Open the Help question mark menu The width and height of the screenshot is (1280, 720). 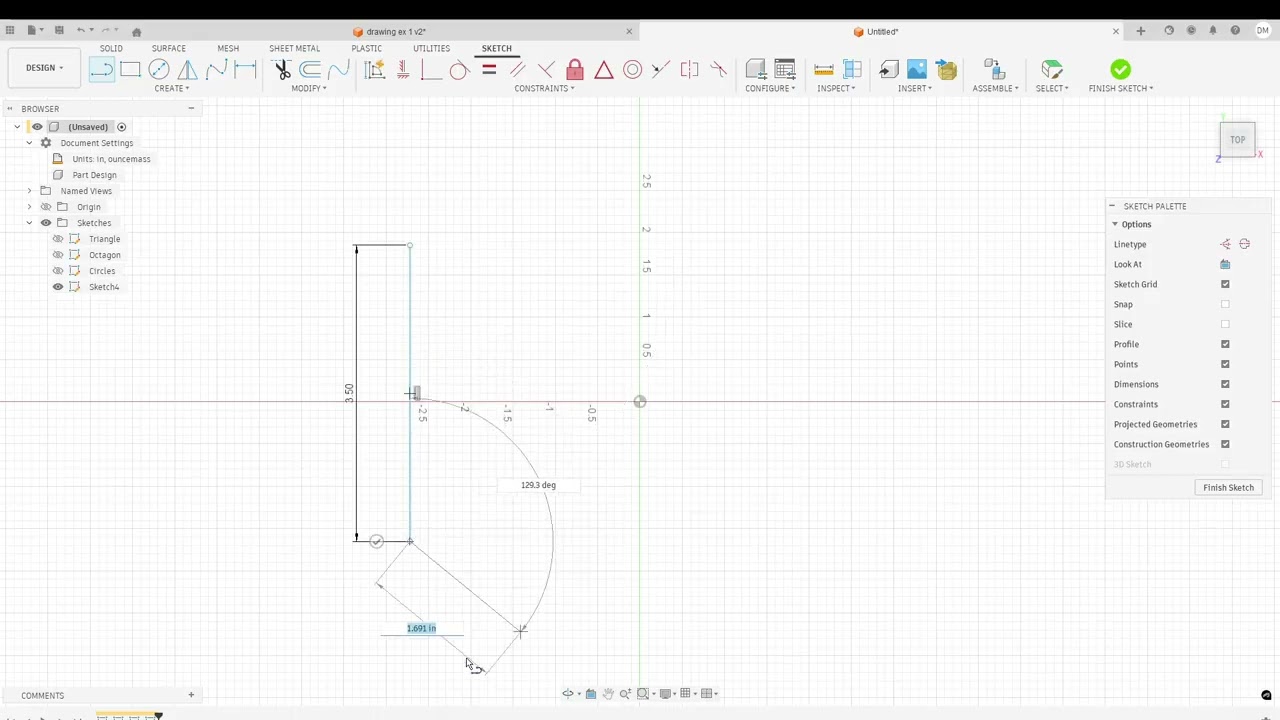click(x=1236, y=31)
